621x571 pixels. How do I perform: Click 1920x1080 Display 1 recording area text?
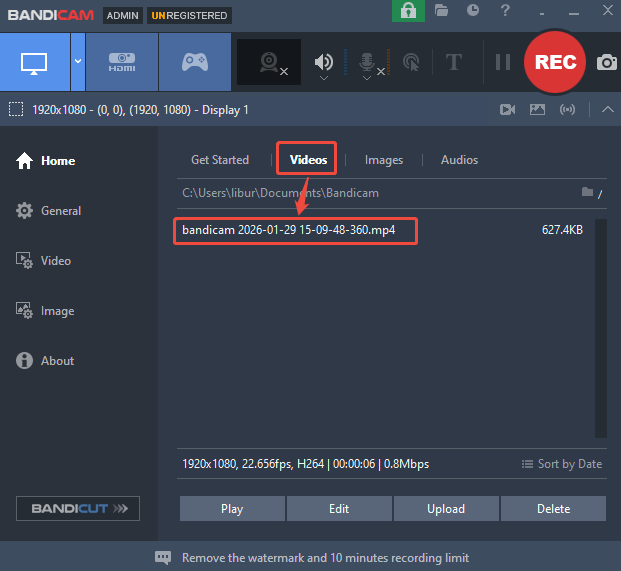[140, 110]
